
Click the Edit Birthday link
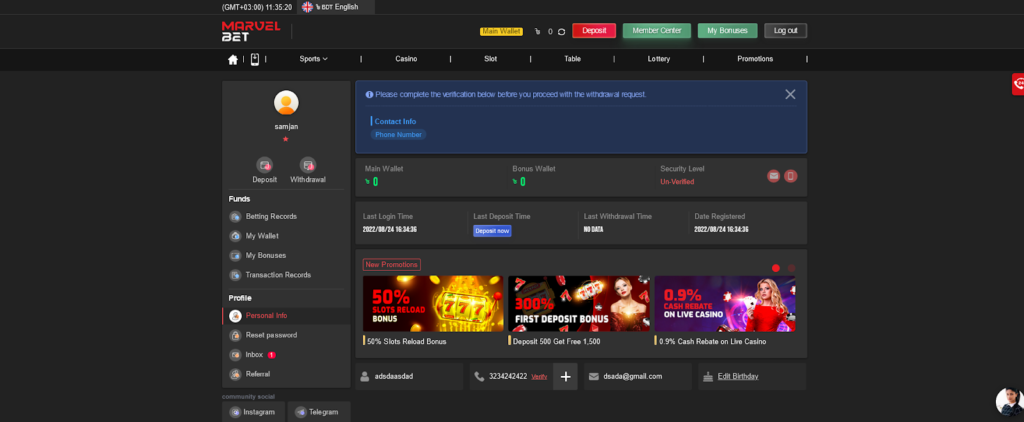point(738,376)
